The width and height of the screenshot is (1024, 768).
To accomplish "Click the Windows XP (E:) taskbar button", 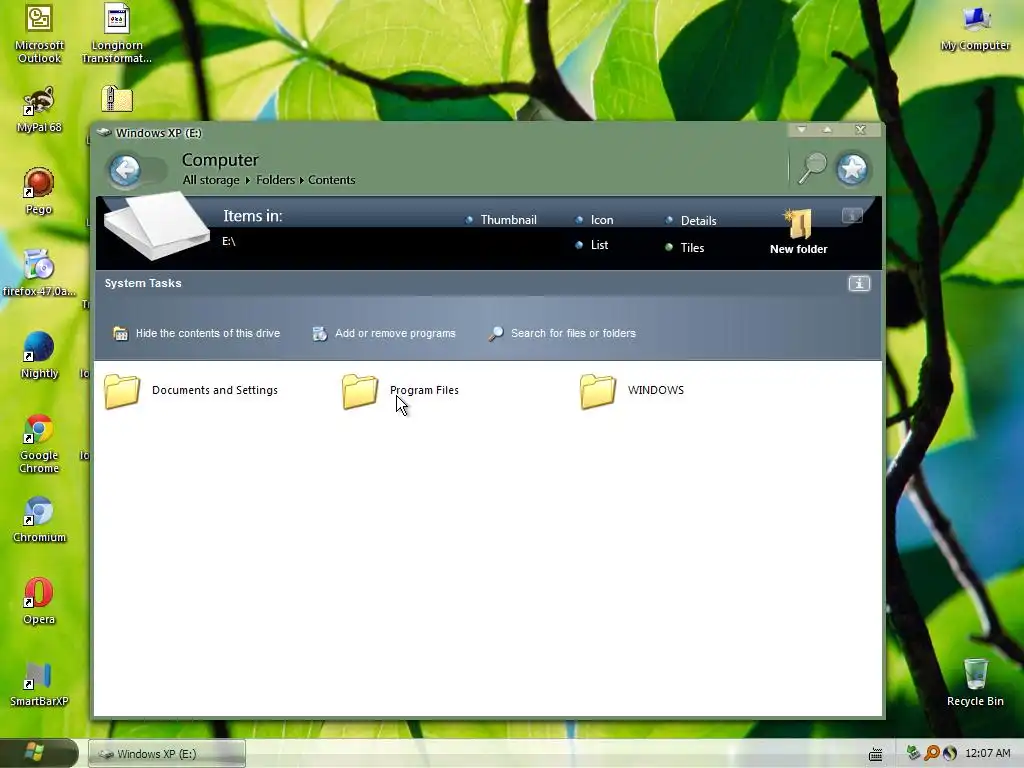I will tap(167, 754).
